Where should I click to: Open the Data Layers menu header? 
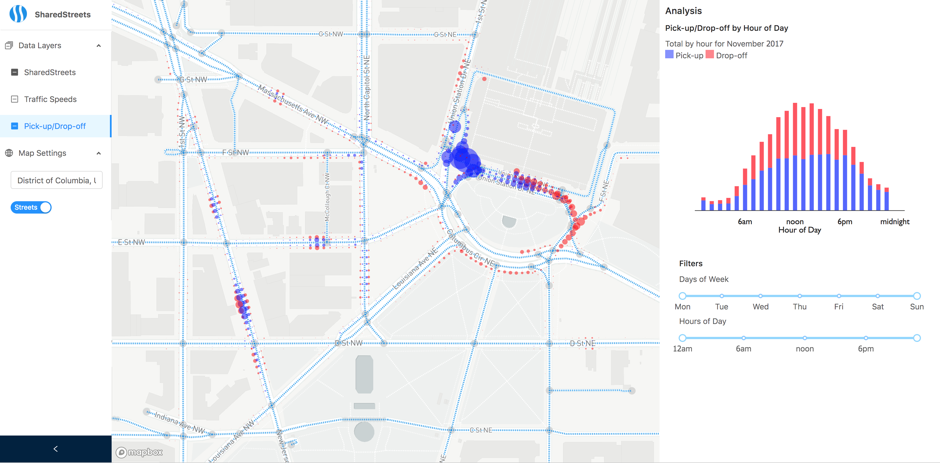[56, 46]
